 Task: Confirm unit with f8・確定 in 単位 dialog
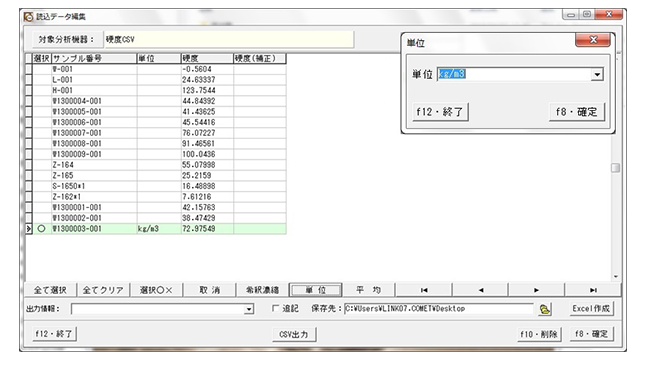[x=577, y=112]
